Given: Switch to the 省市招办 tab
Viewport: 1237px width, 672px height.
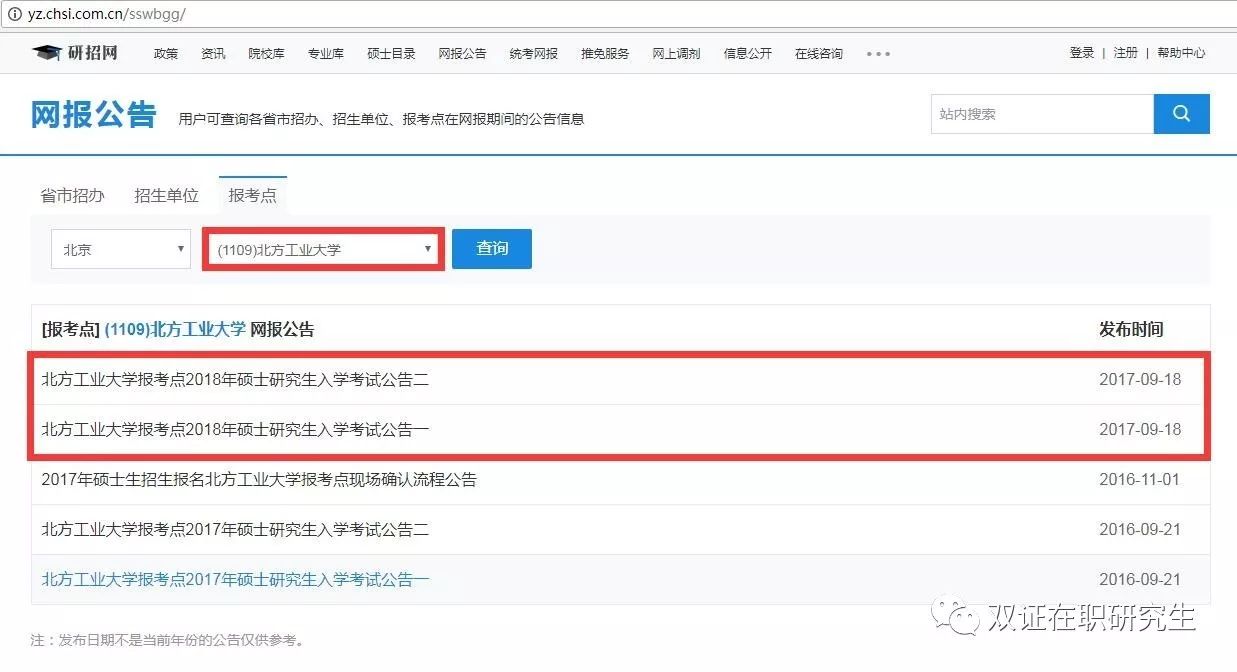Looking at the screenshot, I should pyautogui.click(x=72, y=196).
